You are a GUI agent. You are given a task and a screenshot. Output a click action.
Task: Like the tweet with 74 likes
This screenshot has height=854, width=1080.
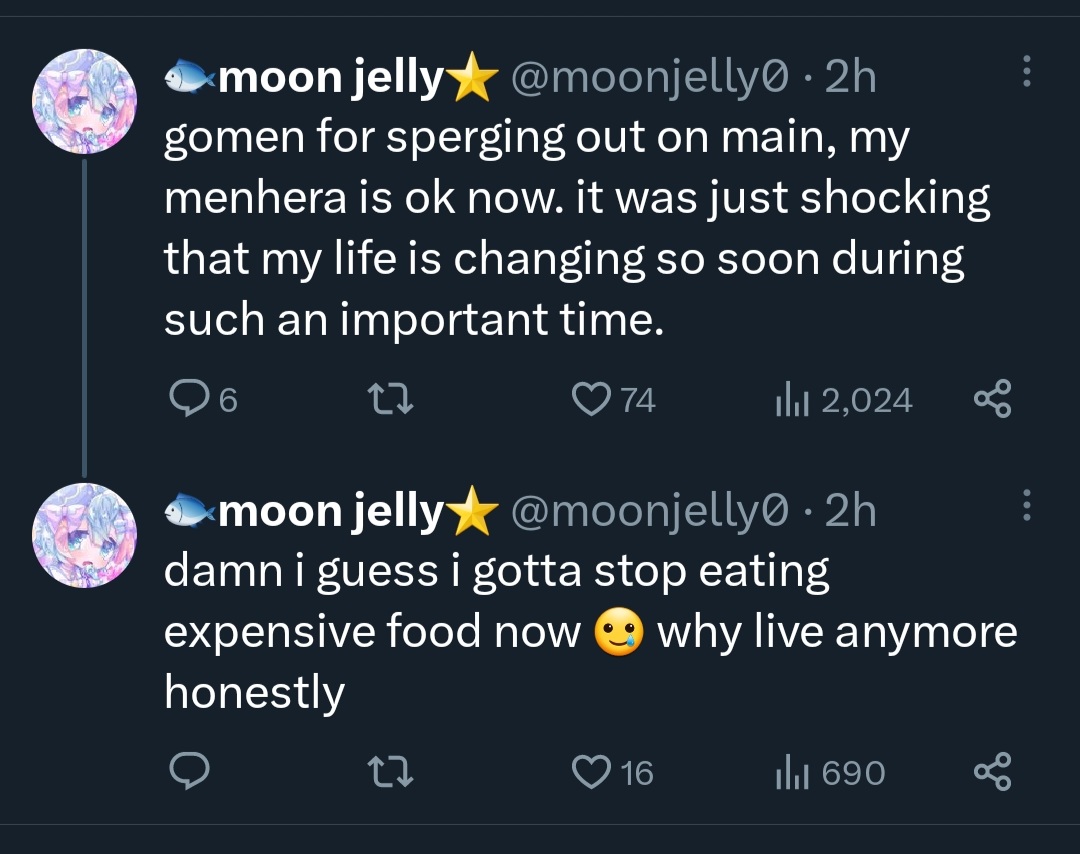(614, 399)
